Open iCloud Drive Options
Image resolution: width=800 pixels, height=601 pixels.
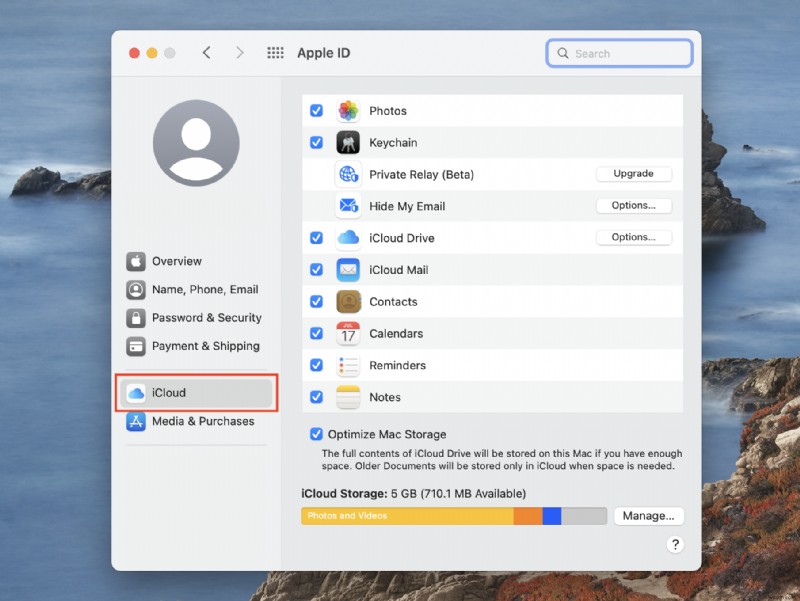[633, 237]
